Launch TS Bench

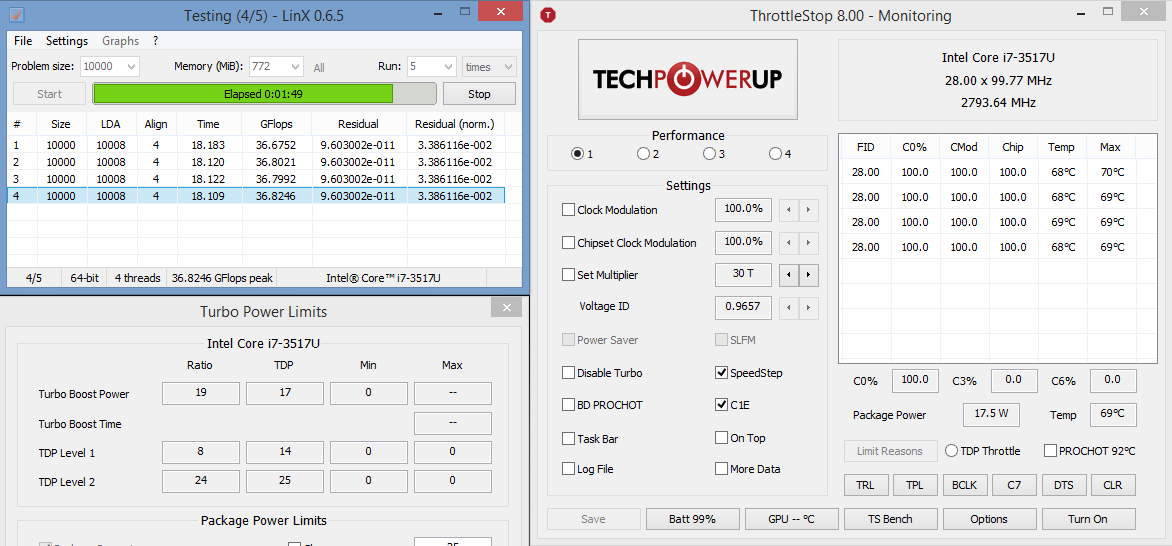(x=890, y=519)
